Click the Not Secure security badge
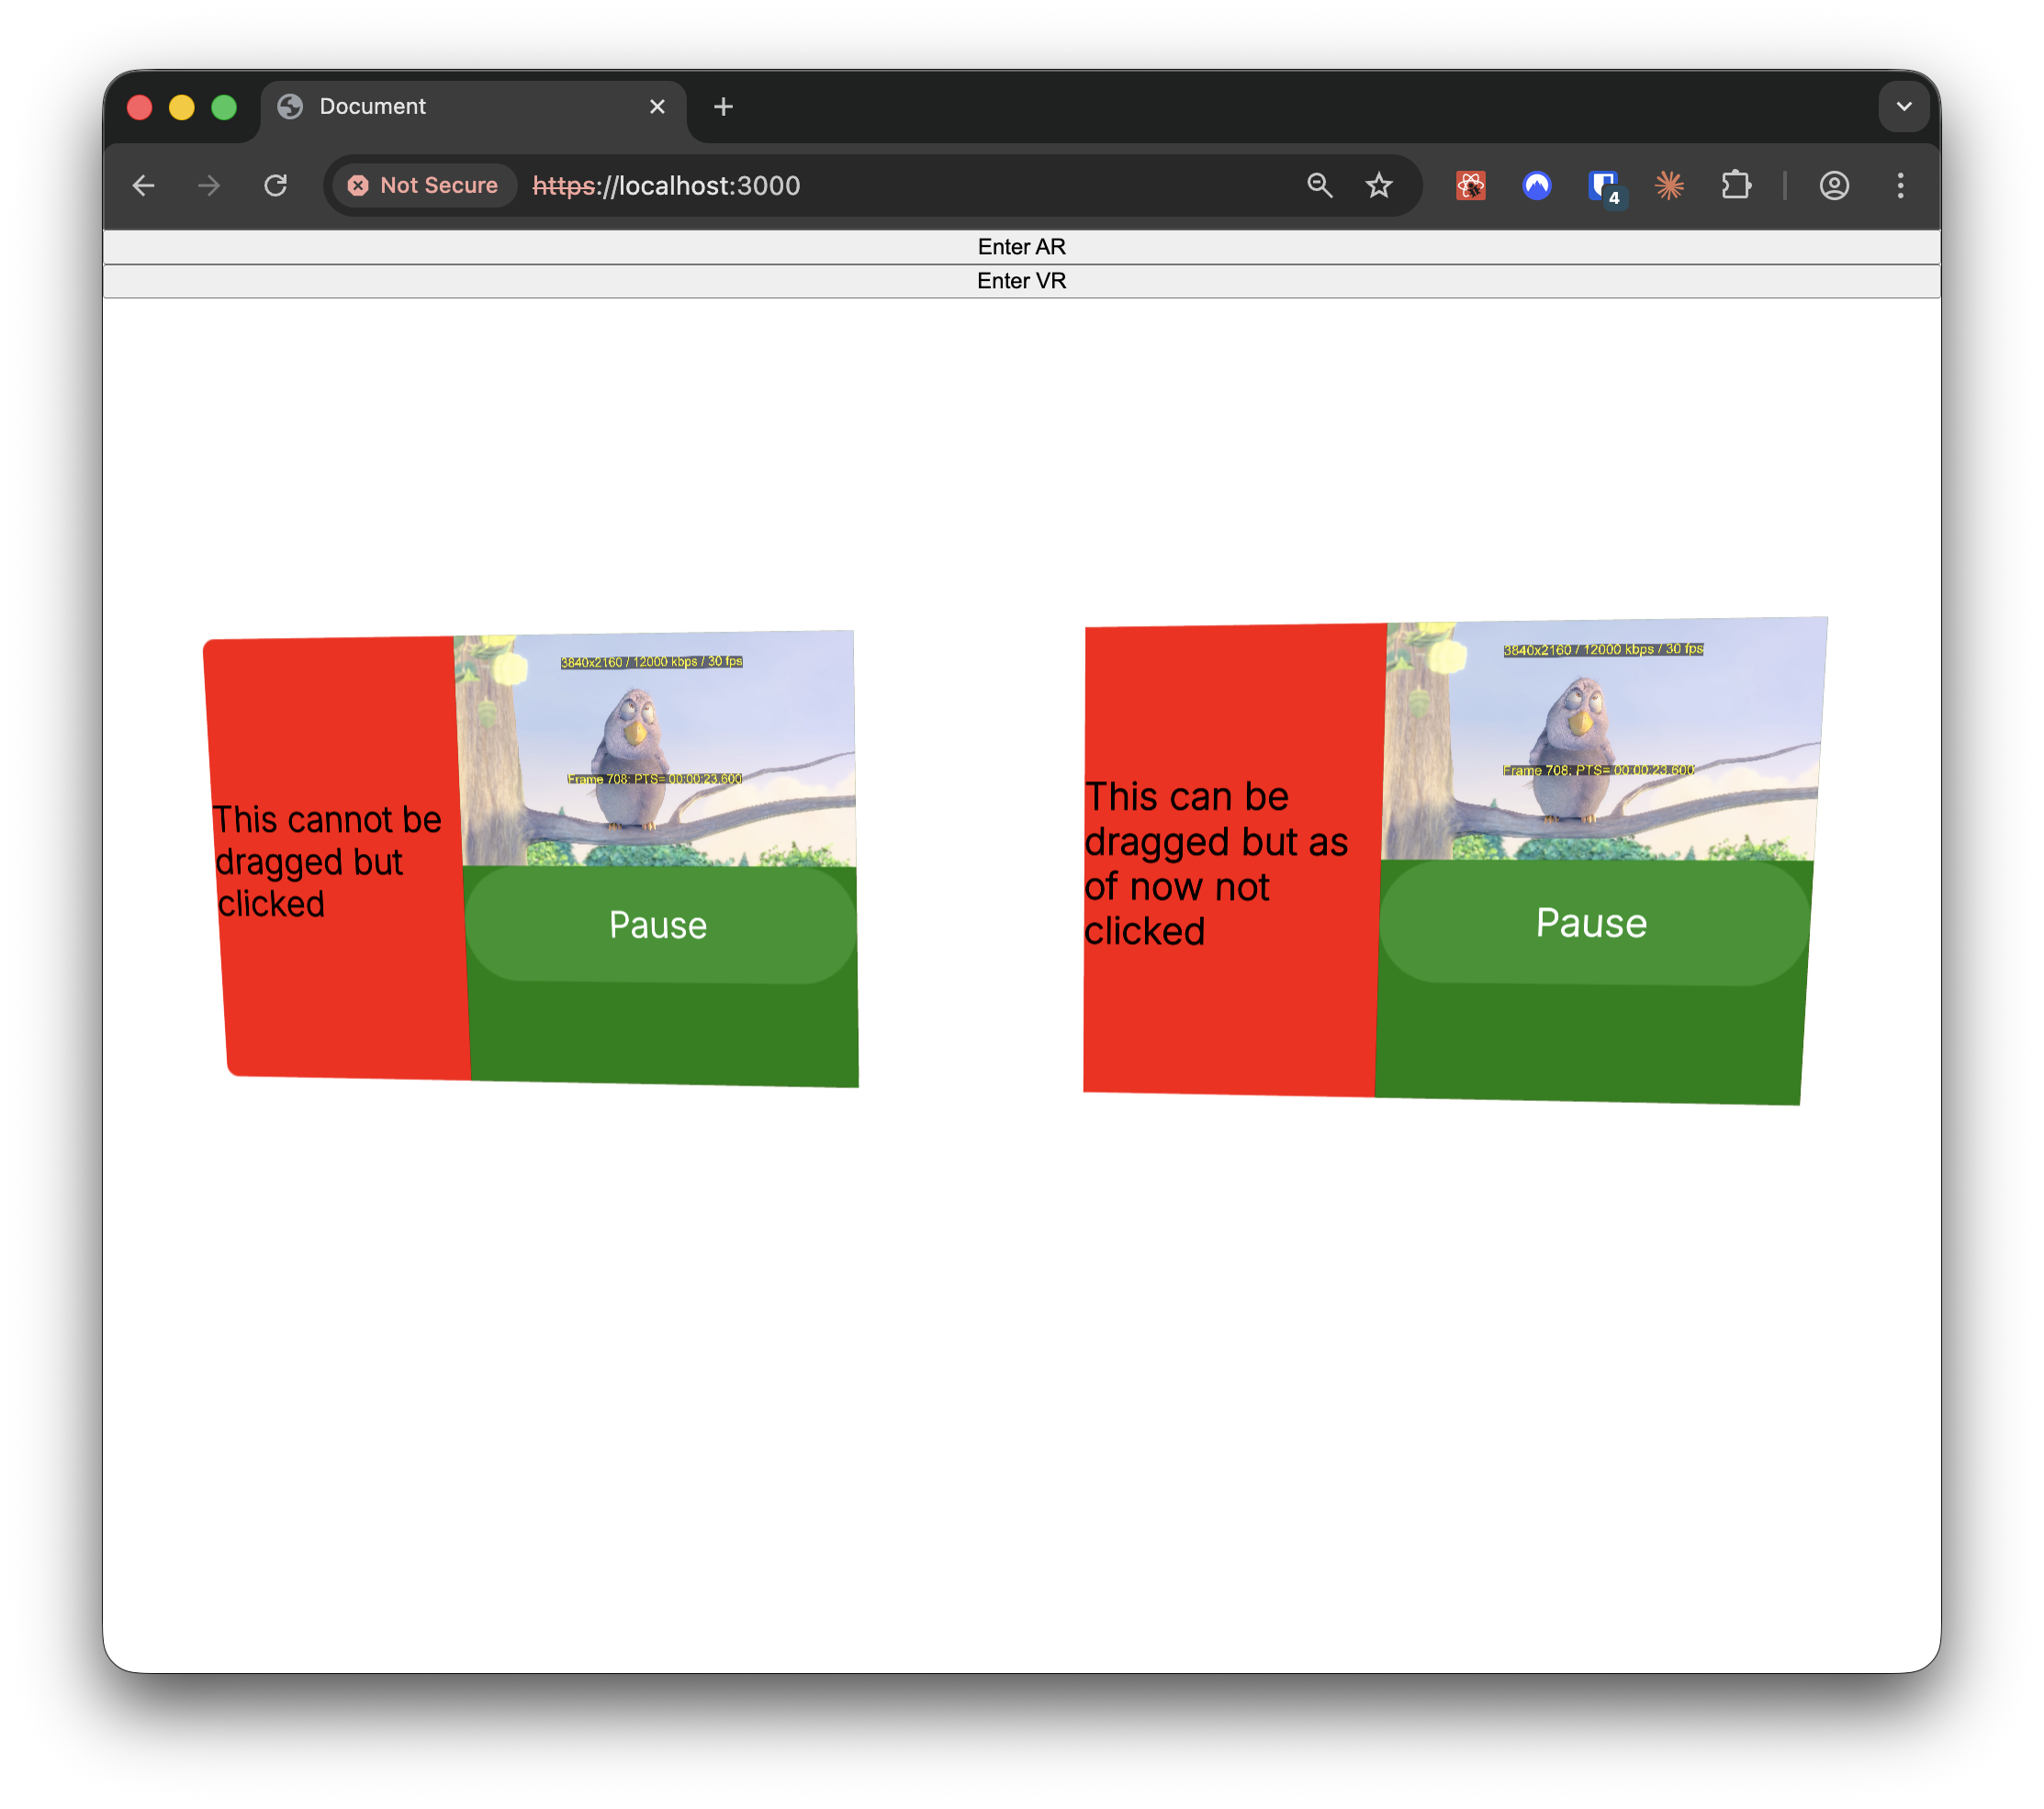The width and height of the screenshot is (2044, 1809). [423, 185]
